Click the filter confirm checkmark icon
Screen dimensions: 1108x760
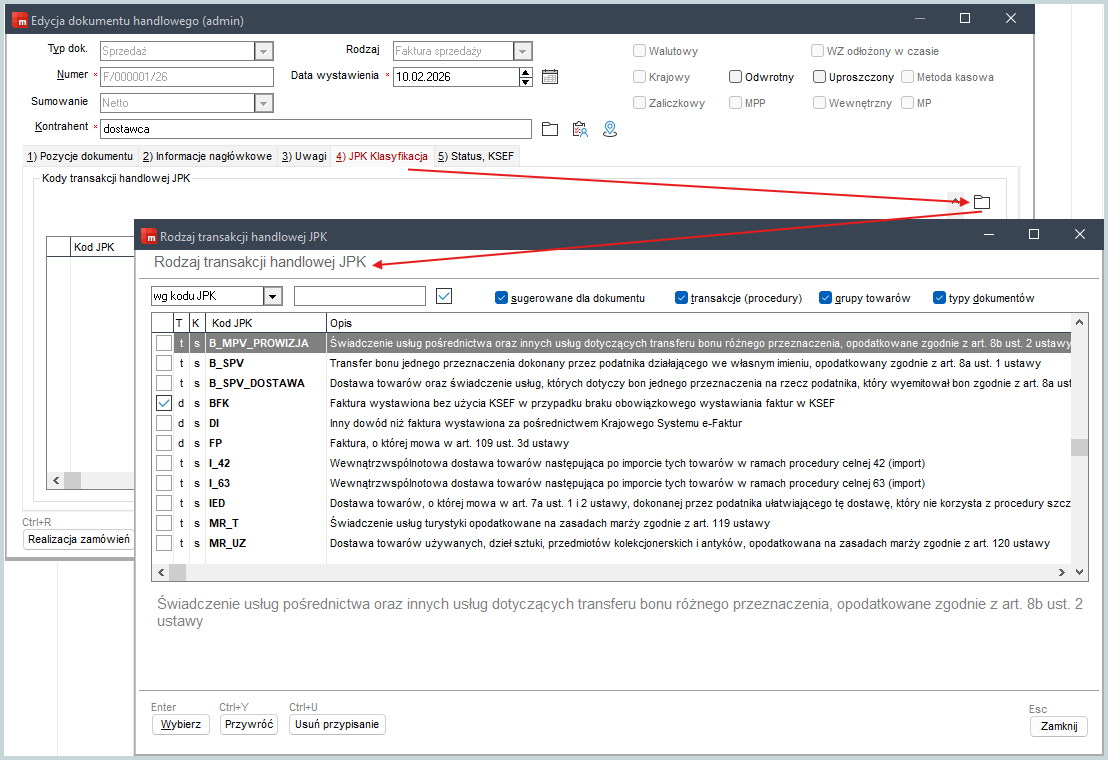pos(445,296)
